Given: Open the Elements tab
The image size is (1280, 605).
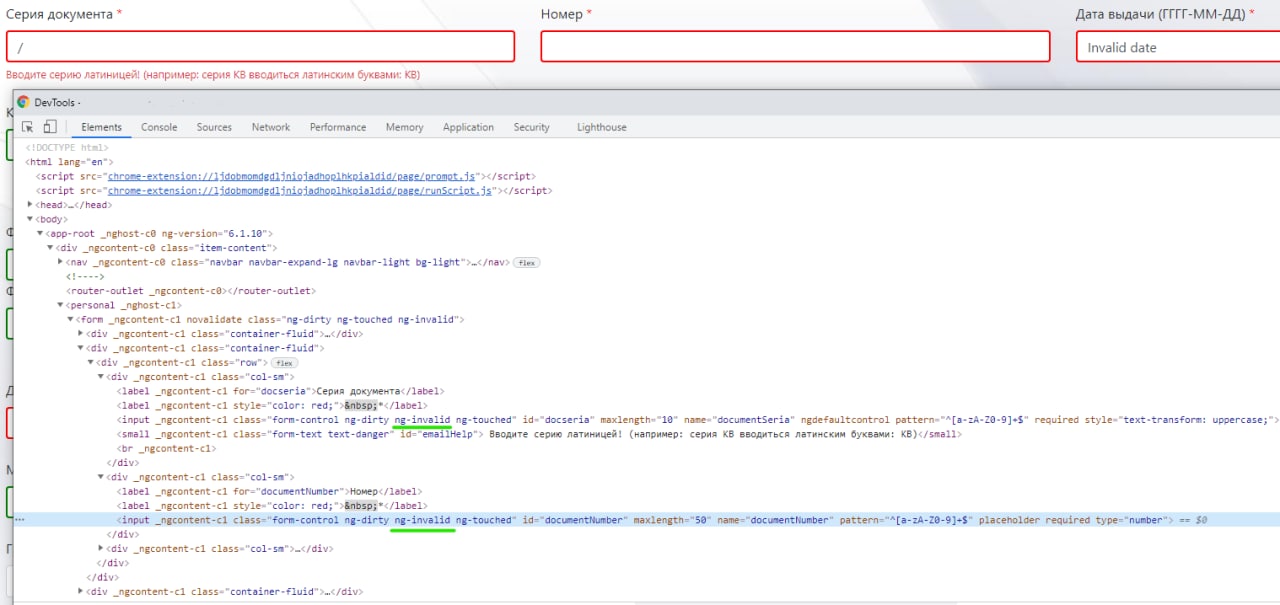Looking at the screenshot, I should [x=102, y=127].
